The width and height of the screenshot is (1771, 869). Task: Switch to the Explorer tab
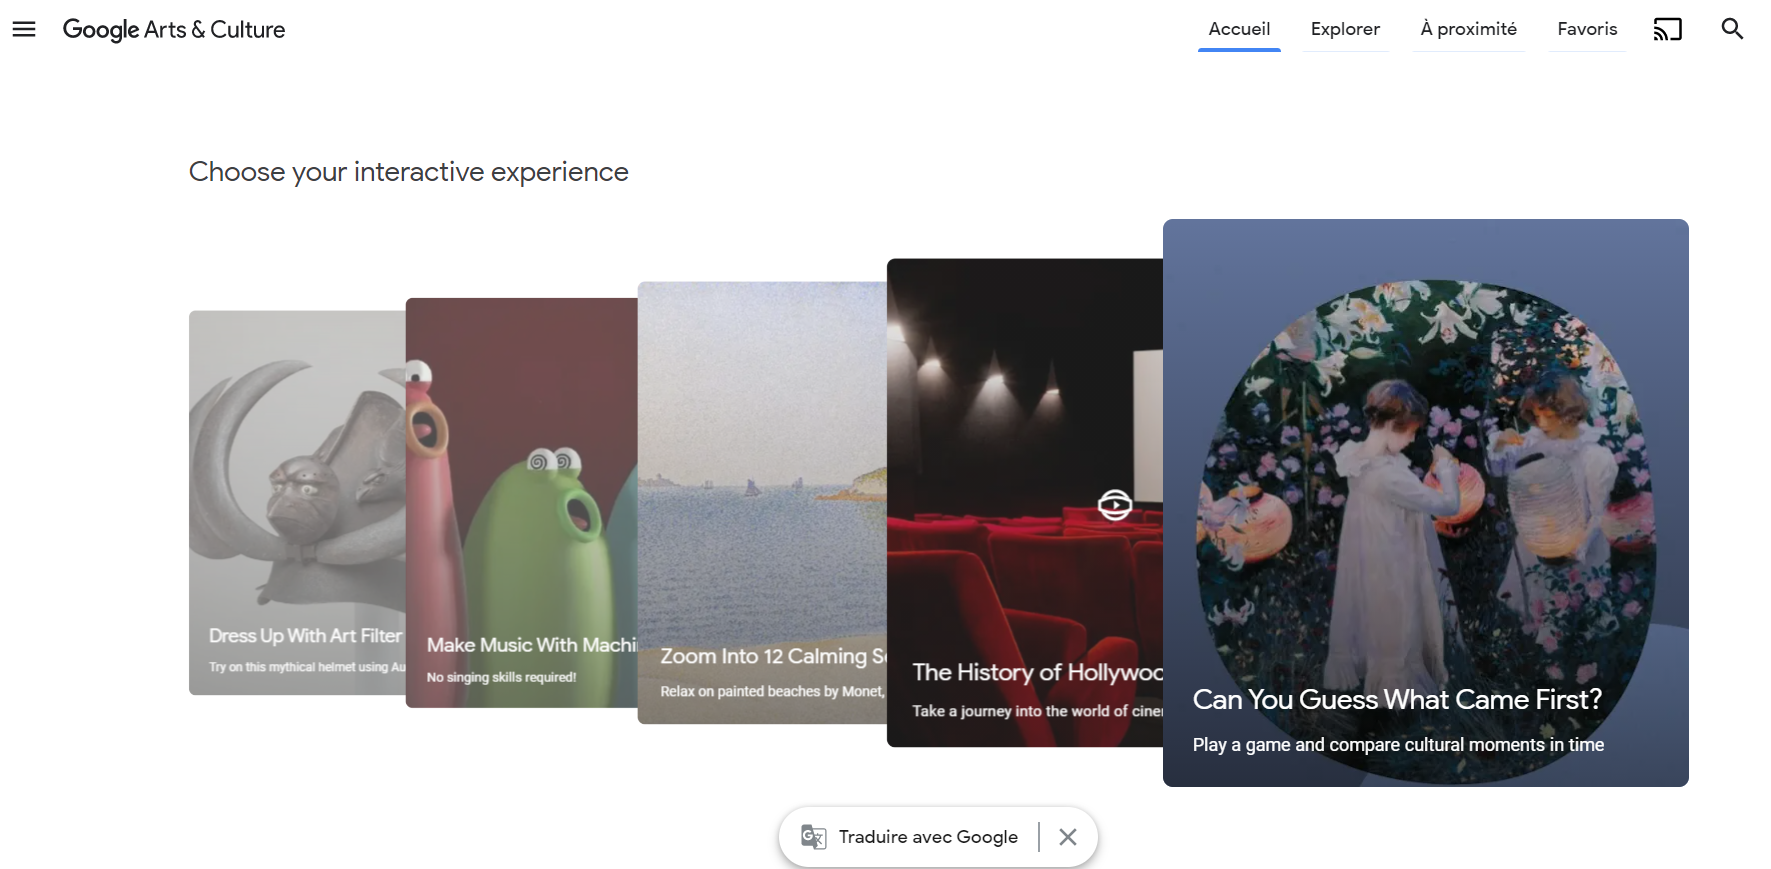[x=1345, y=29]
